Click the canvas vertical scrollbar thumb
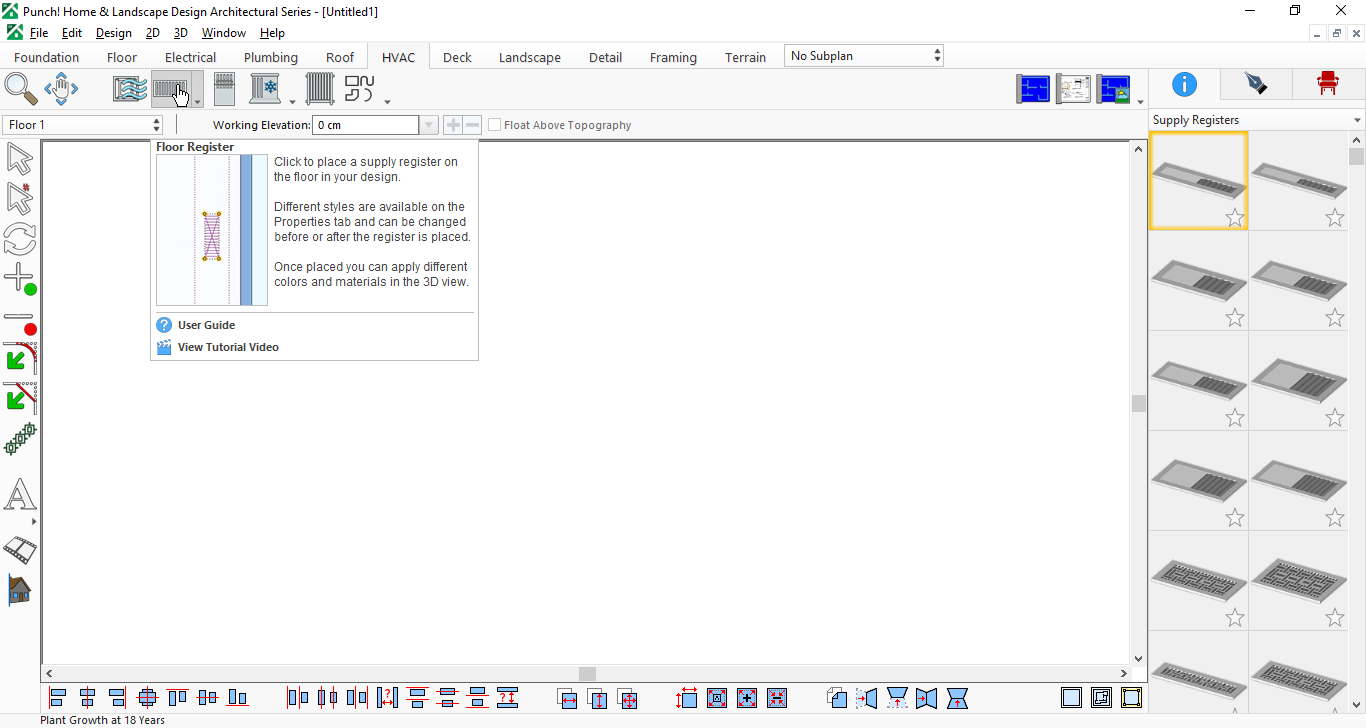Screen dimensions: 1366x728 click(1139, 403)
